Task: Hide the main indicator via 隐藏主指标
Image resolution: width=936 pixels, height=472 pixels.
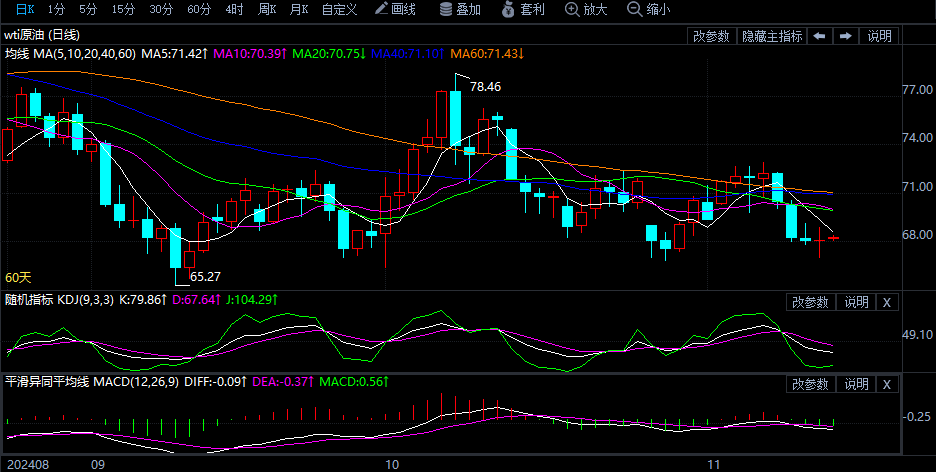Action: click(771, 36)
